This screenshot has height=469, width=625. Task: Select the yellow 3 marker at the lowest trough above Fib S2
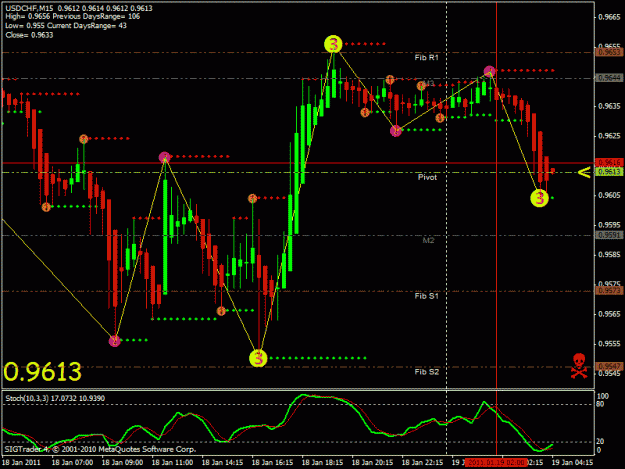[258, 358]
